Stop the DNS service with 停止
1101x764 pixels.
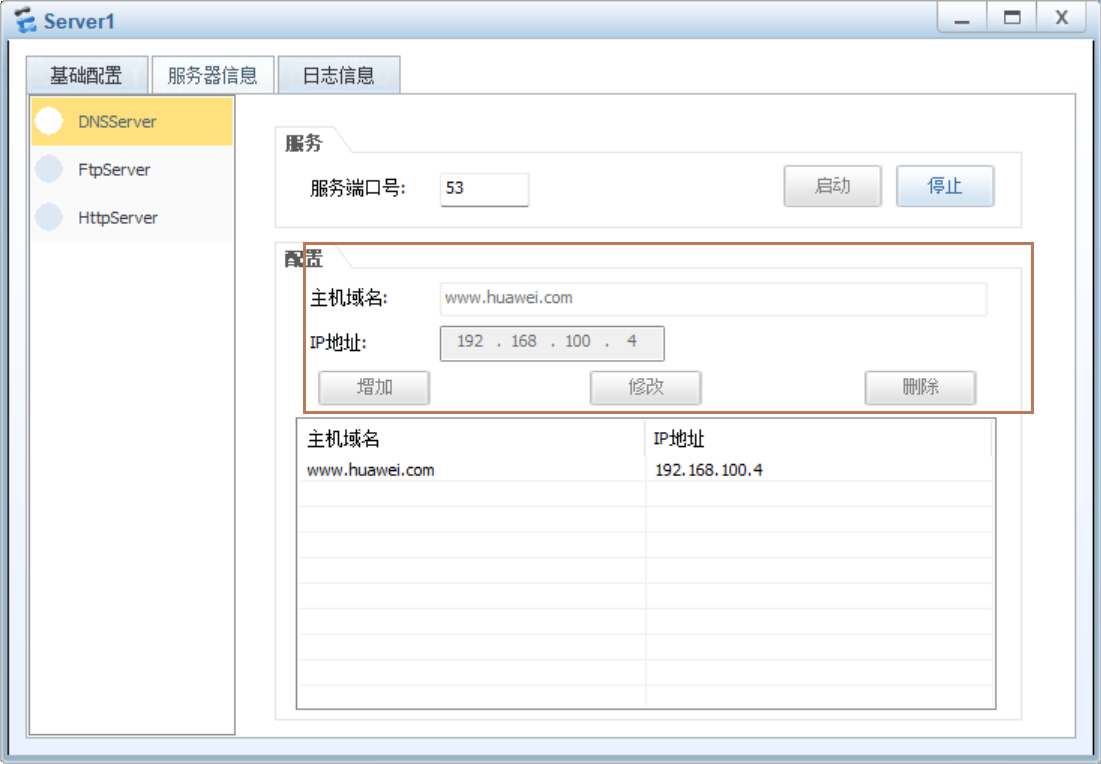(945, 186)
